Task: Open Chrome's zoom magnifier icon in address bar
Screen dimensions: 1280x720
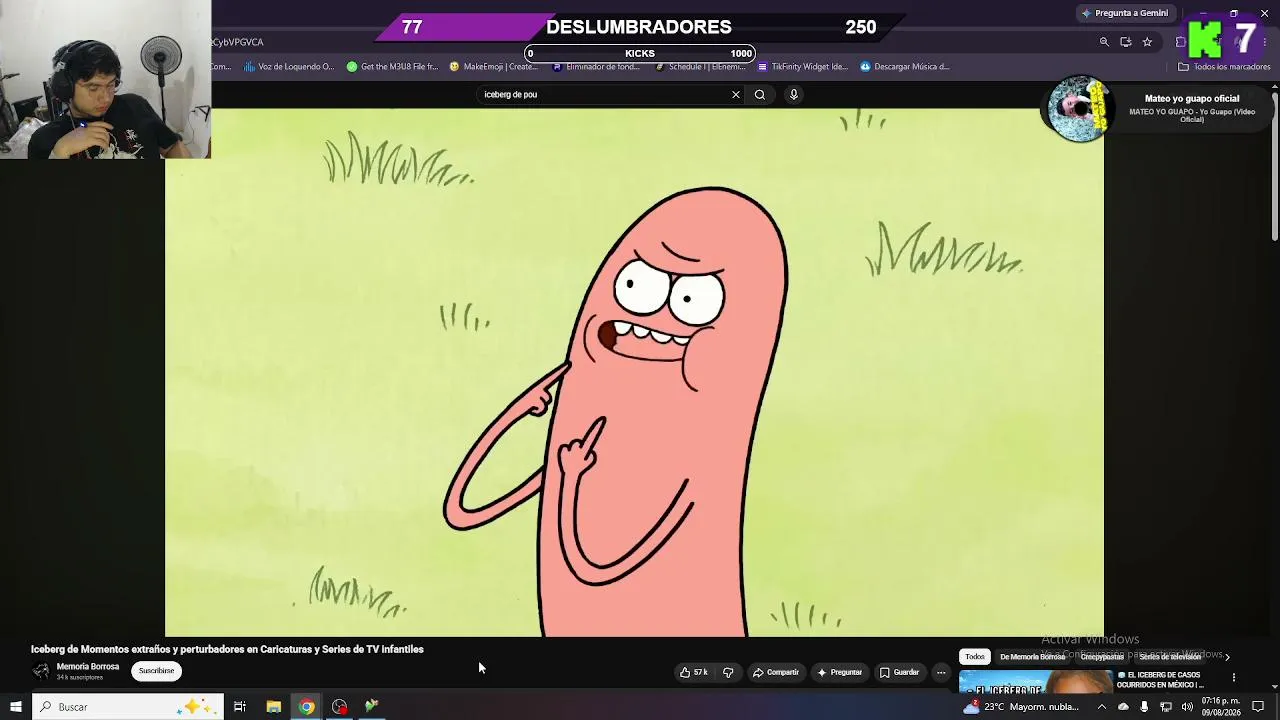Action: (x=1104, y=42)
